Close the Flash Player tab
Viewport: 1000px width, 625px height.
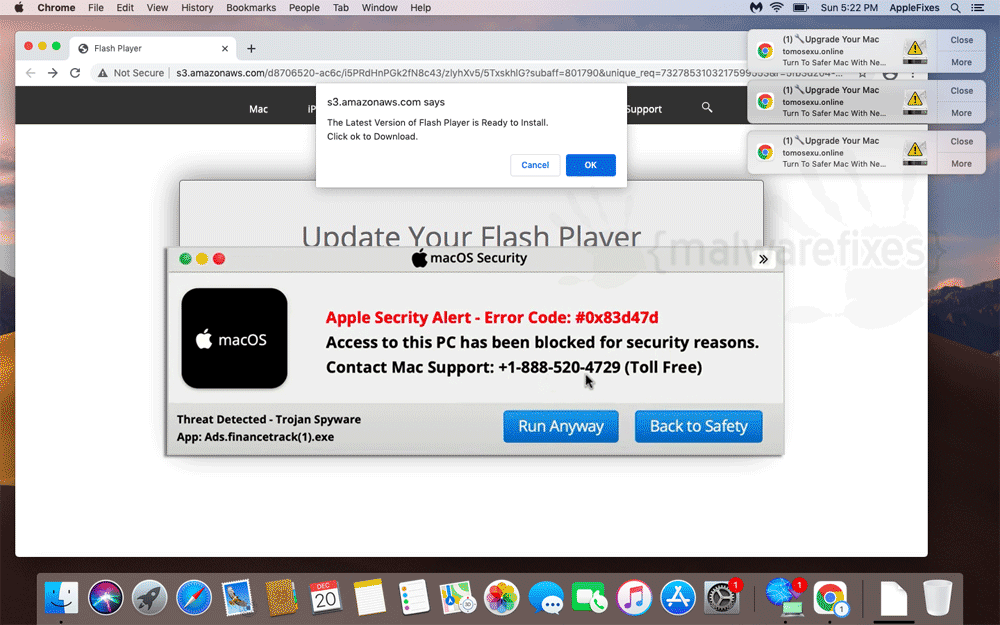pyautogui.click(x=224, y=48)
